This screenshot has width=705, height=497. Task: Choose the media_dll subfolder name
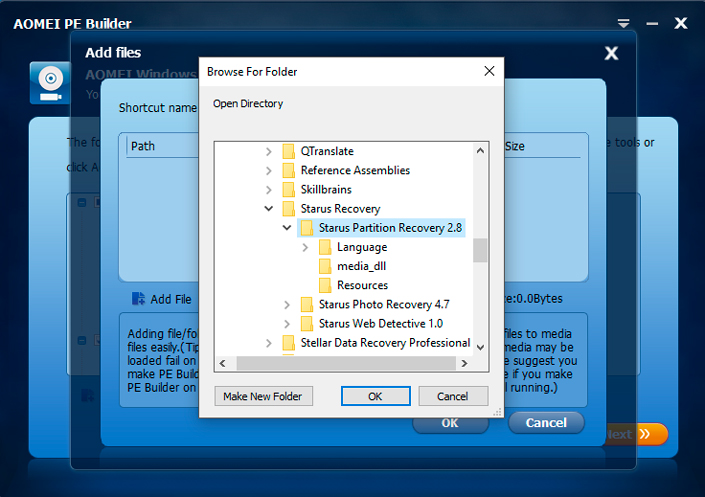(361, 266)
